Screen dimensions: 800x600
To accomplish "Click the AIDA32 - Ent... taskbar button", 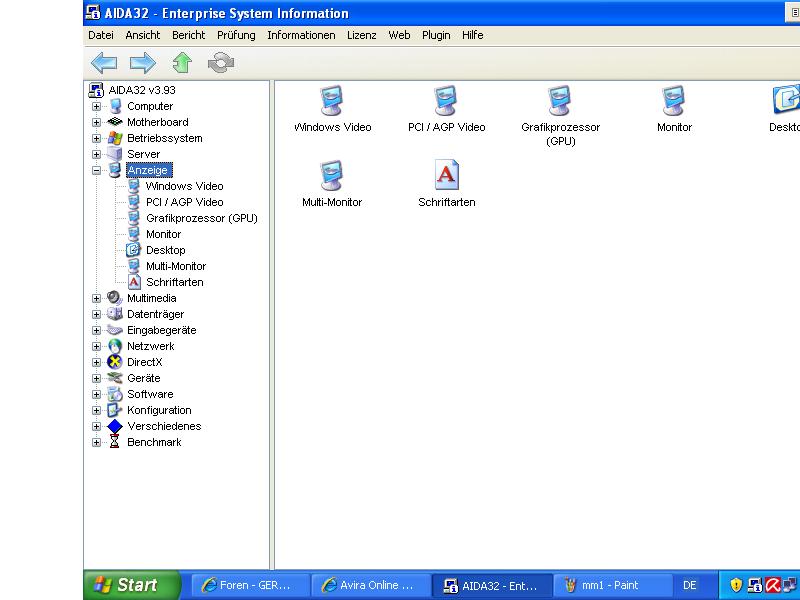I will click(492, 585).
